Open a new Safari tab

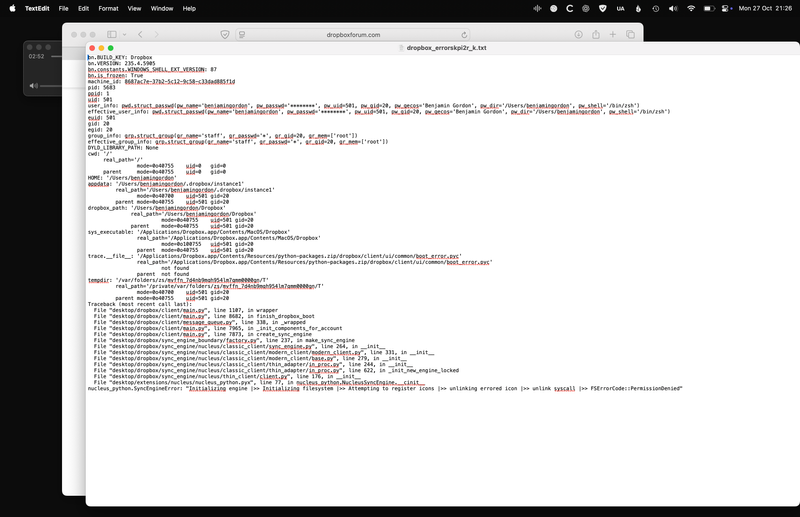pyautogui.click(x=613, y=34)
